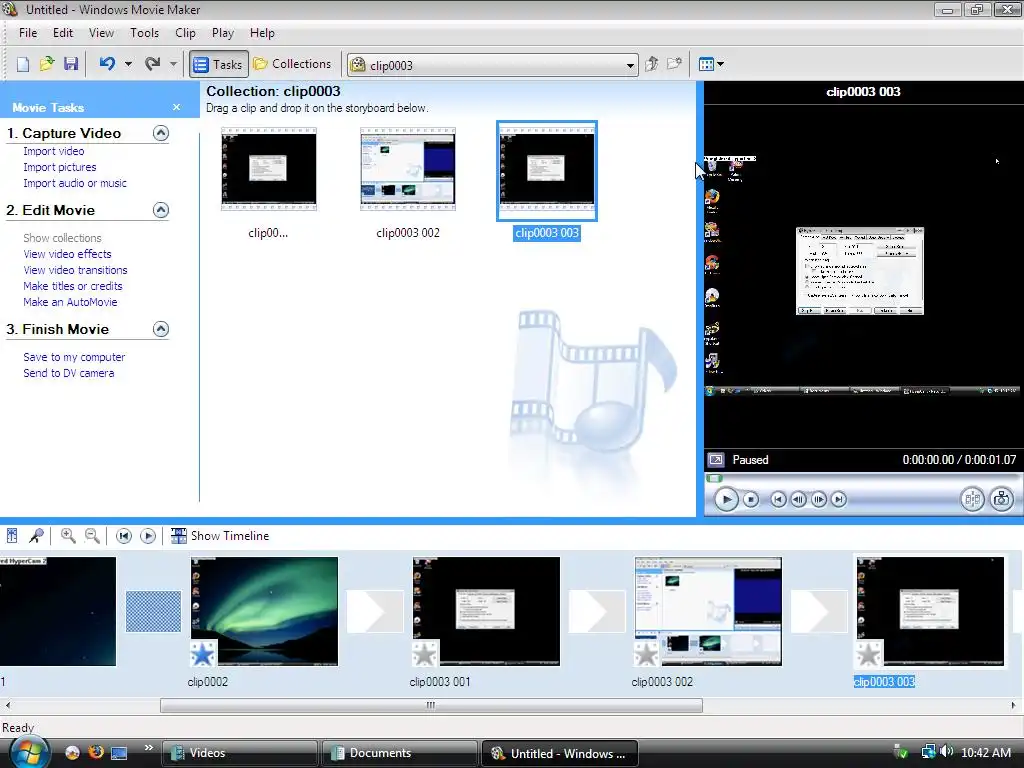1024x768 pixels.
Task: Redo the last action
Action: 152,64
